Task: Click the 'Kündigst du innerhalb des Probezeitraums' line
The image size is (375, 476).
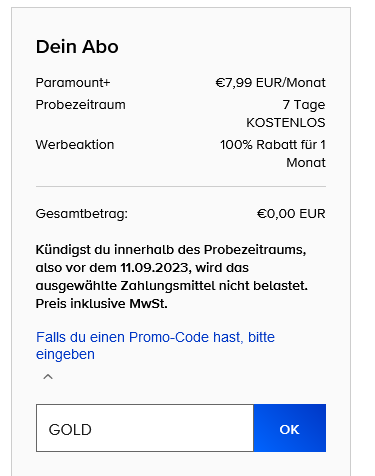Action: (x=171, y=250)
